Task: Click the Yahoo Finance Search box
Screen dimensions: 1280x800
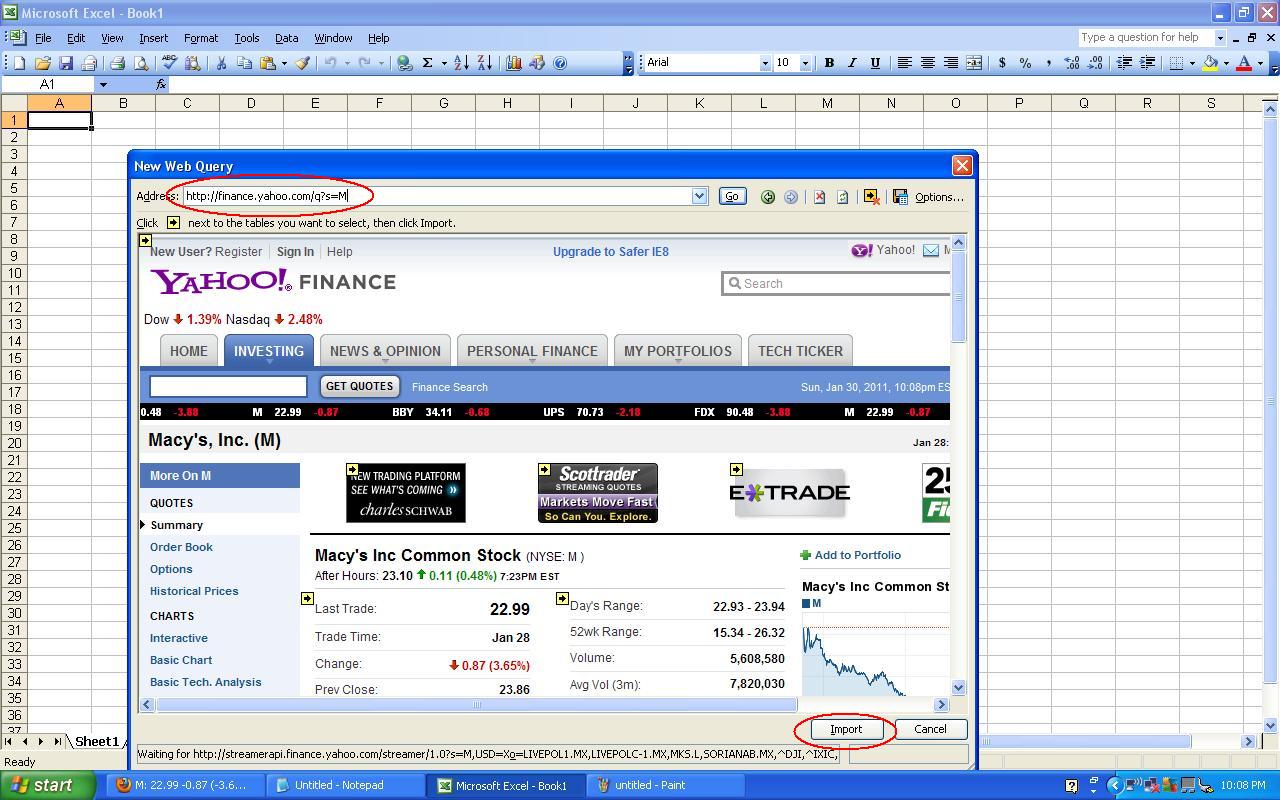Action: 836,284
